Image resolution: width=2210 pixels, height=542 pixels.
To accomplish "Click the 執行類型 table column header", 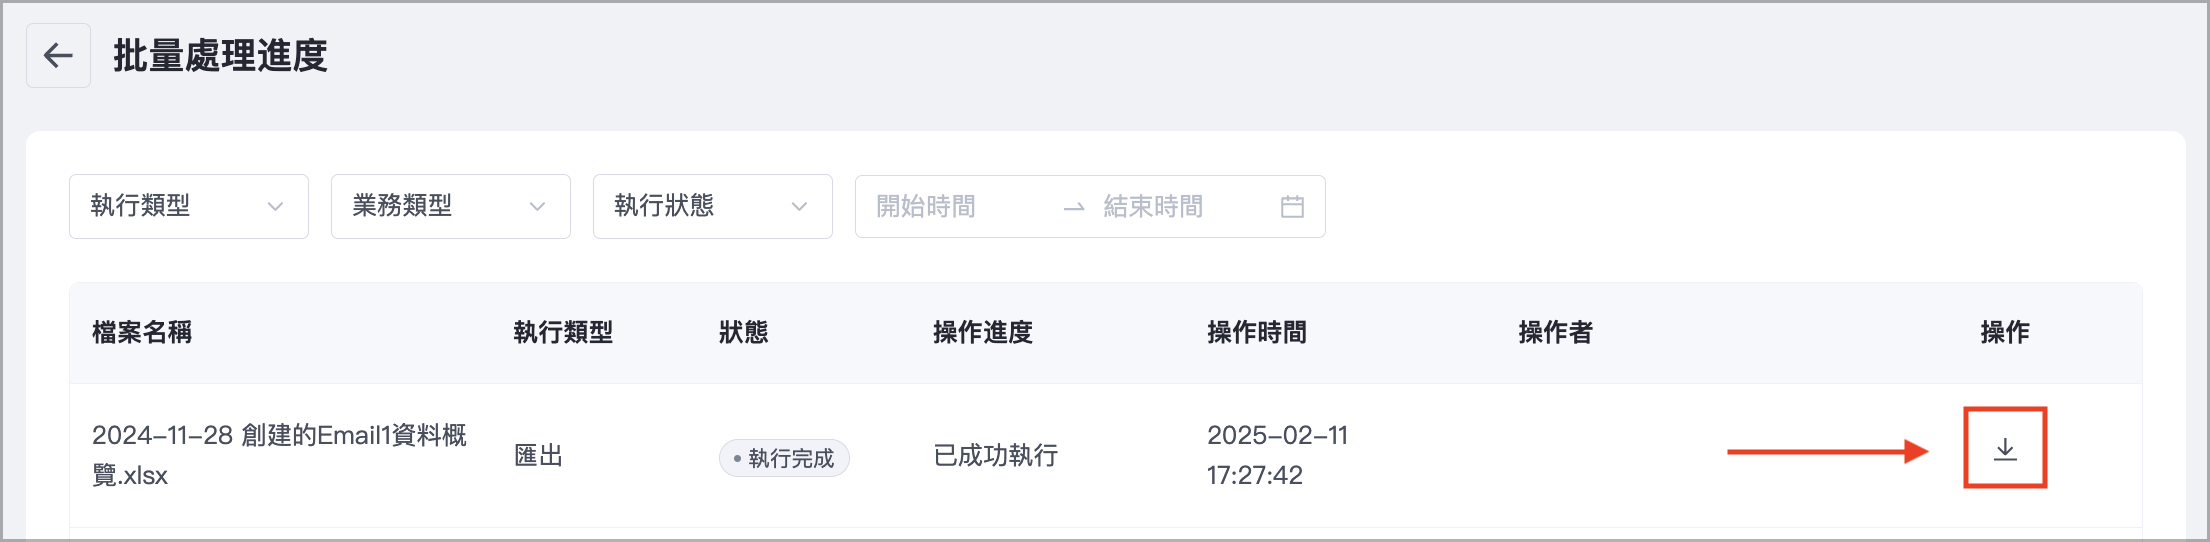I will pos(563,333).
